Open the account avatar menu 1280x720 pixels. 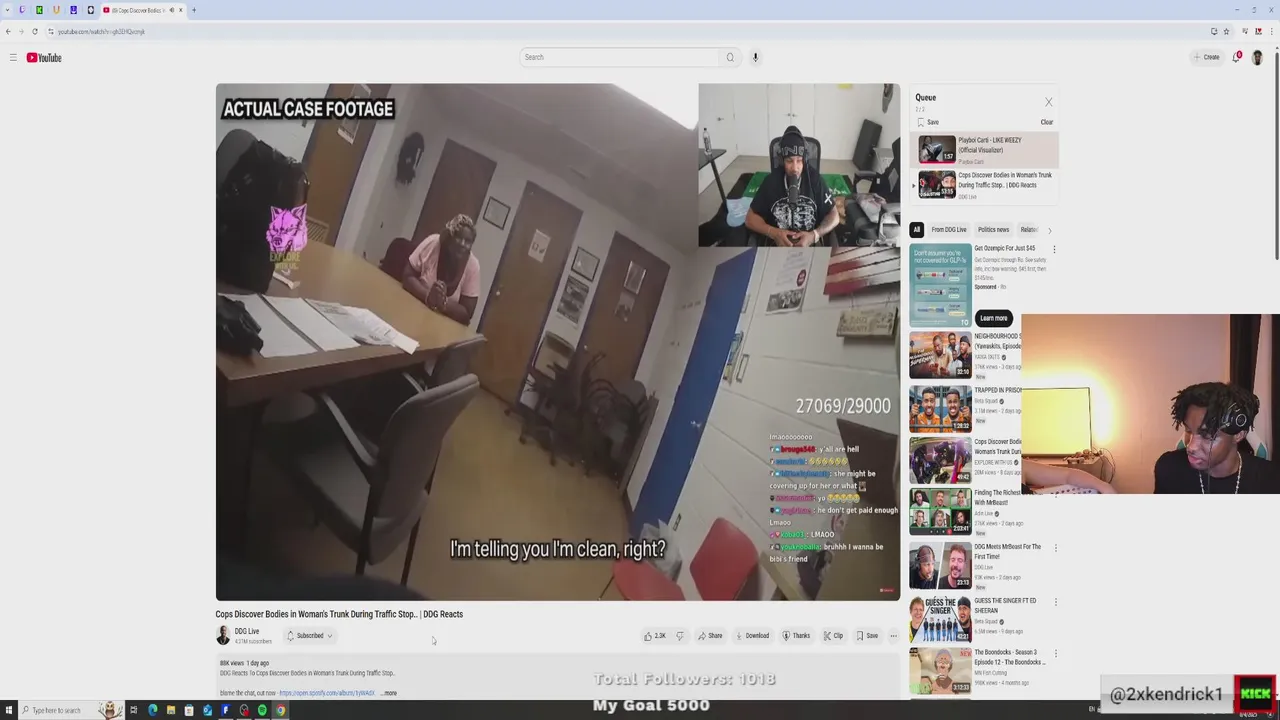coord(1257,57)
